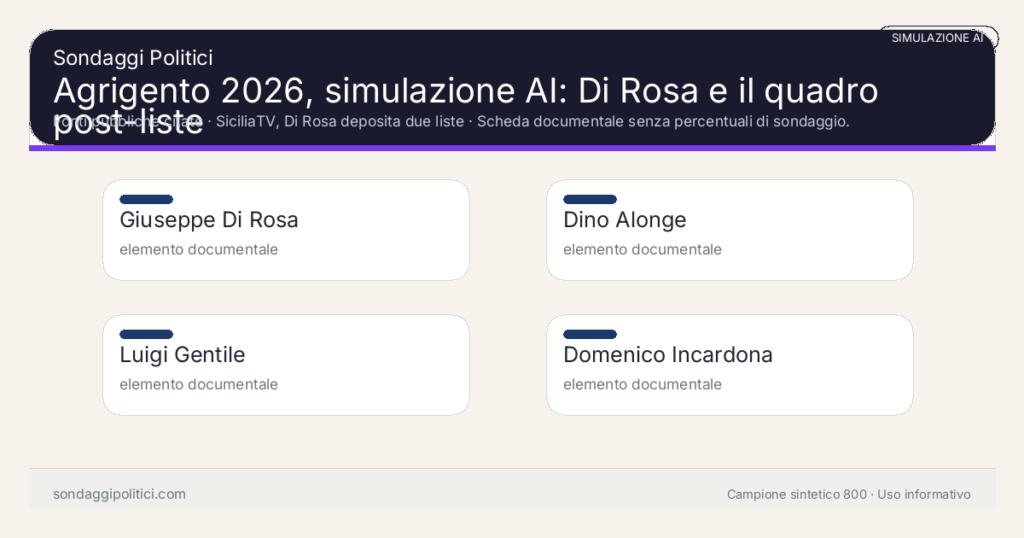Viewport: 1024px width, 538px height.
Task: Open the Dino Alonge card
Action: coord(729,230)
